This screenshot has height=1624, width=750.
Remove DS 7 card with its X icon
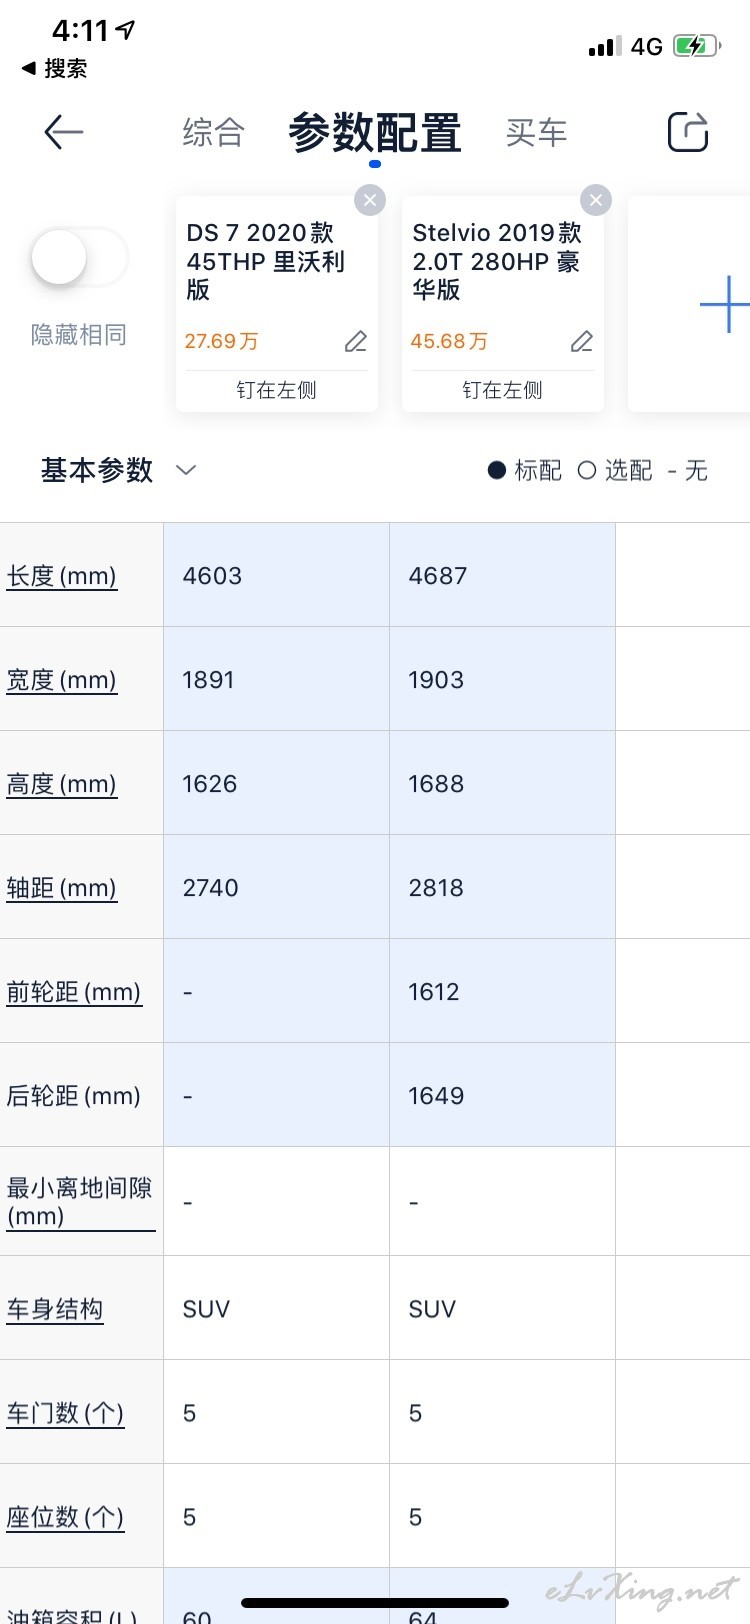pyautogui.click(x=370, y=200)
